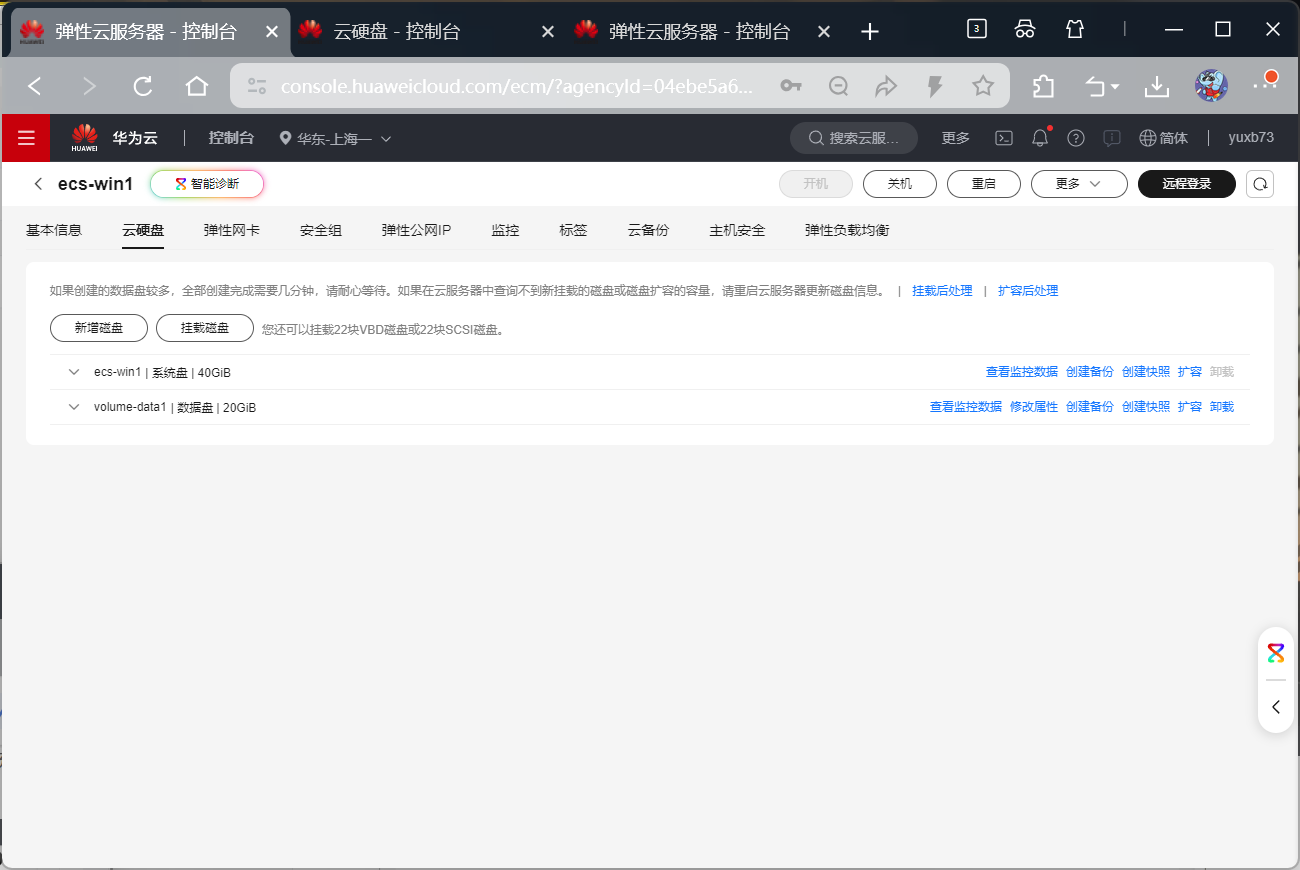1300x870 pixels.
Task: Open the yuxb73 account menu
Action: (1251, 138)
